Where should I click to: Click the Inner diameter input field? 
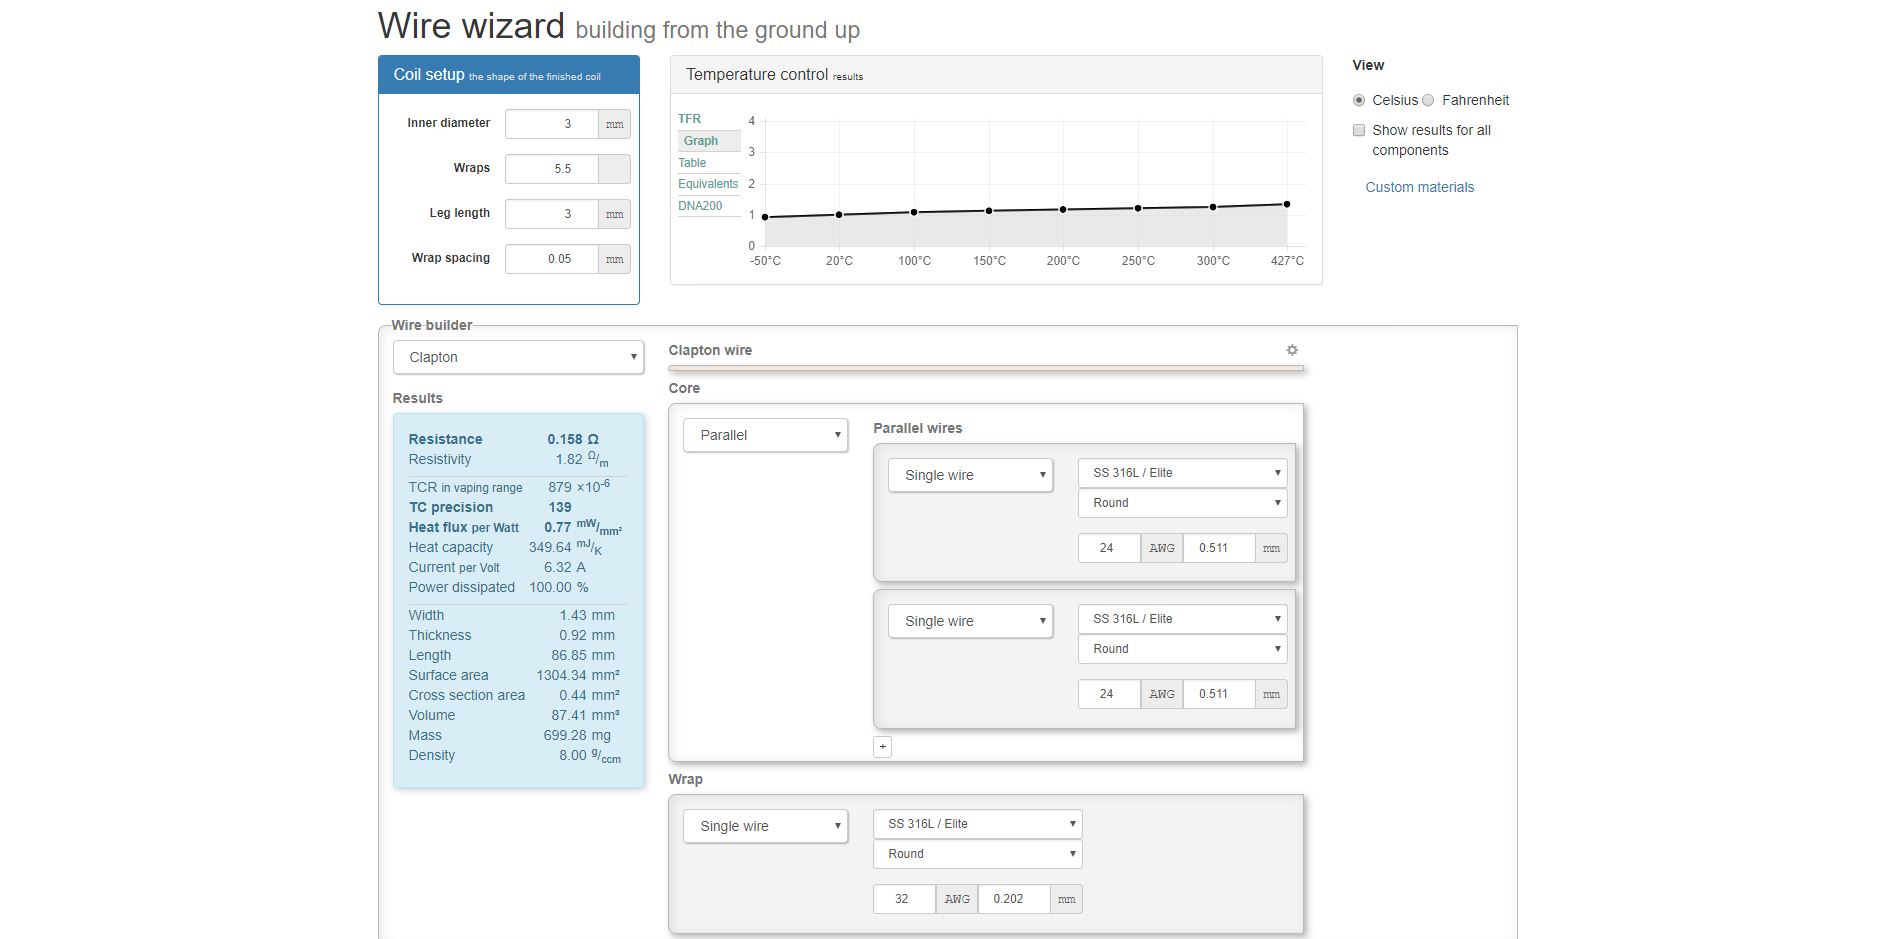[552, 124]
